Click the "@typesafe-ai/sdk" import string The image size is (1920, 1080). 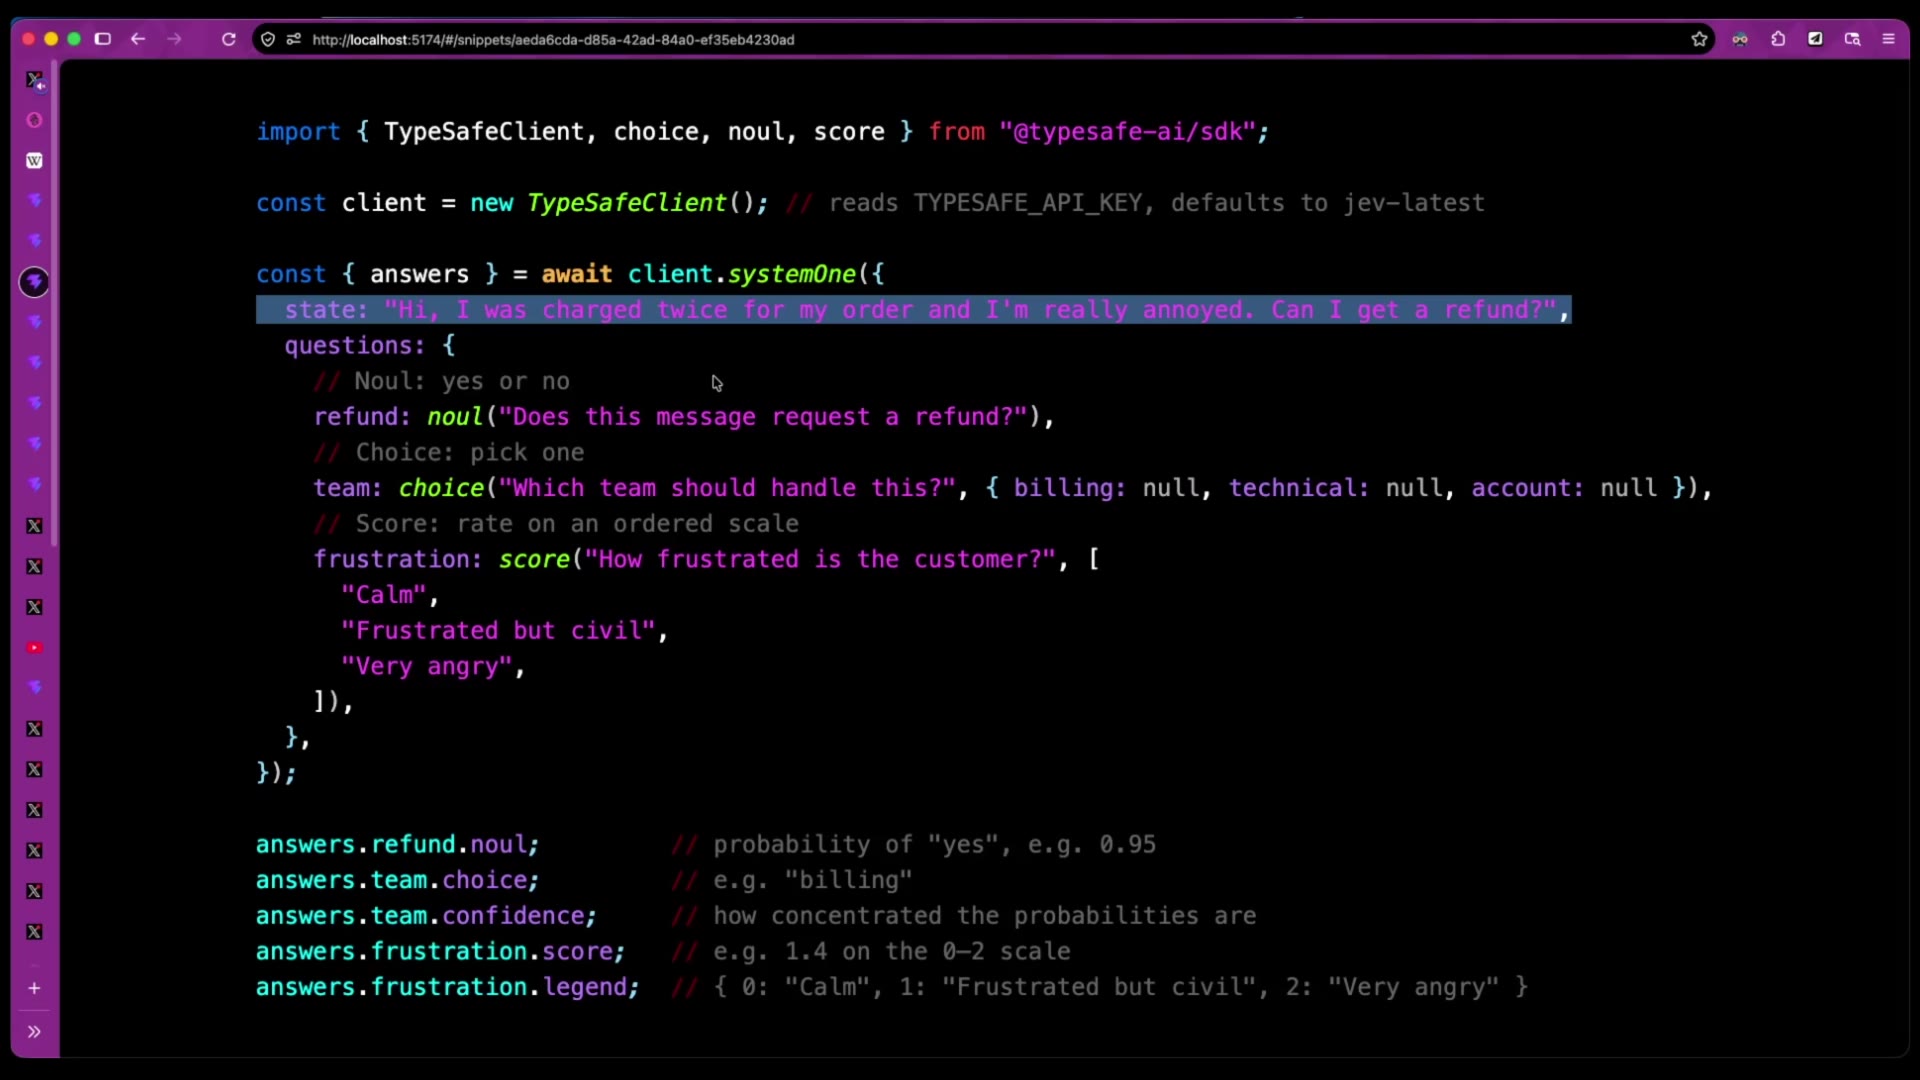pos(1127,132)
